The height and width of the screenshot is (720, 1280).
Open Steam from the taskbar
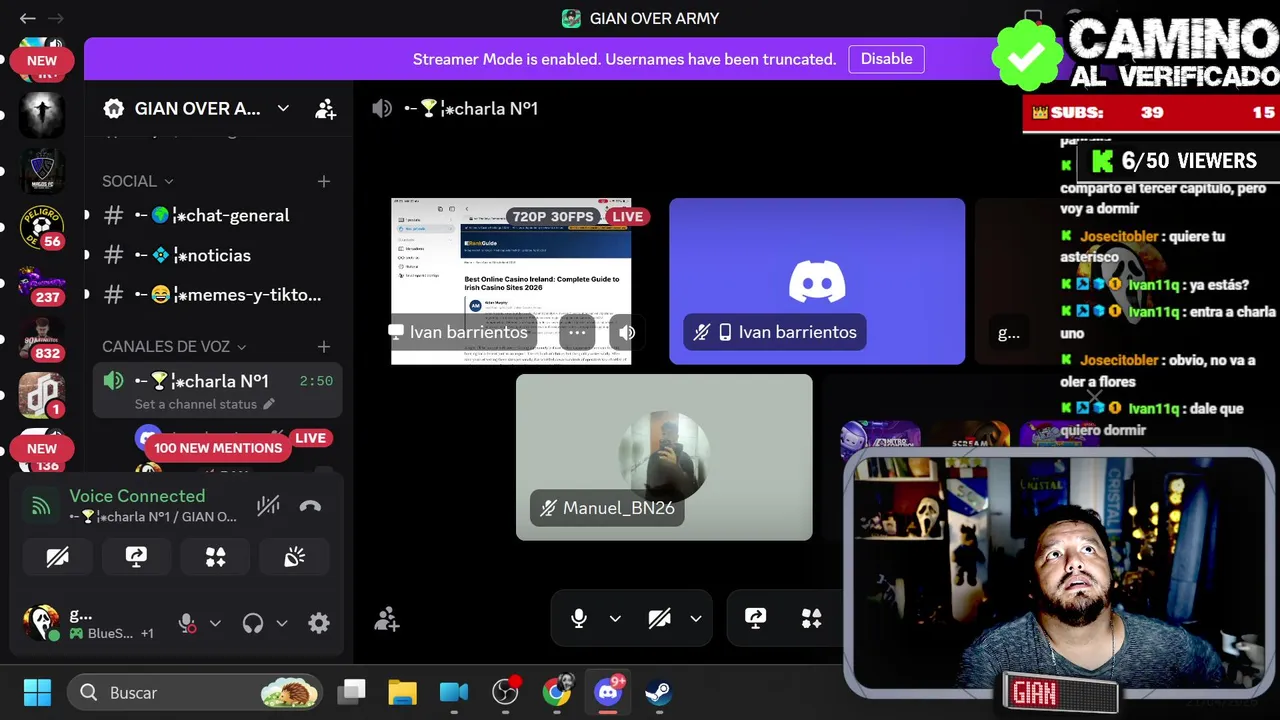[x=658, y=692]
